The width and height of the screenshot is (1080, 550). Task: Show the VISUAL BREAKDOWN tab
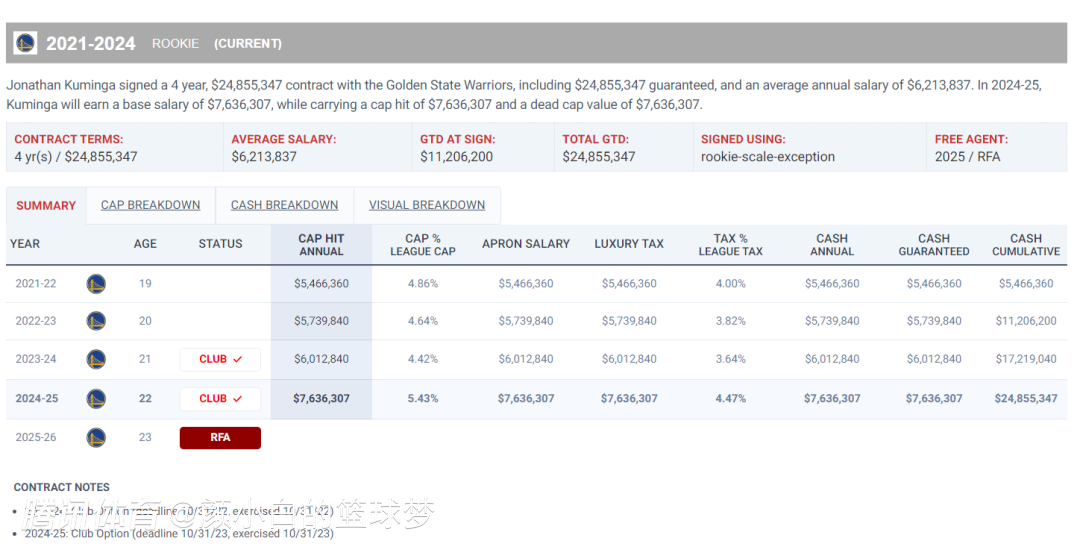[427, 205]
